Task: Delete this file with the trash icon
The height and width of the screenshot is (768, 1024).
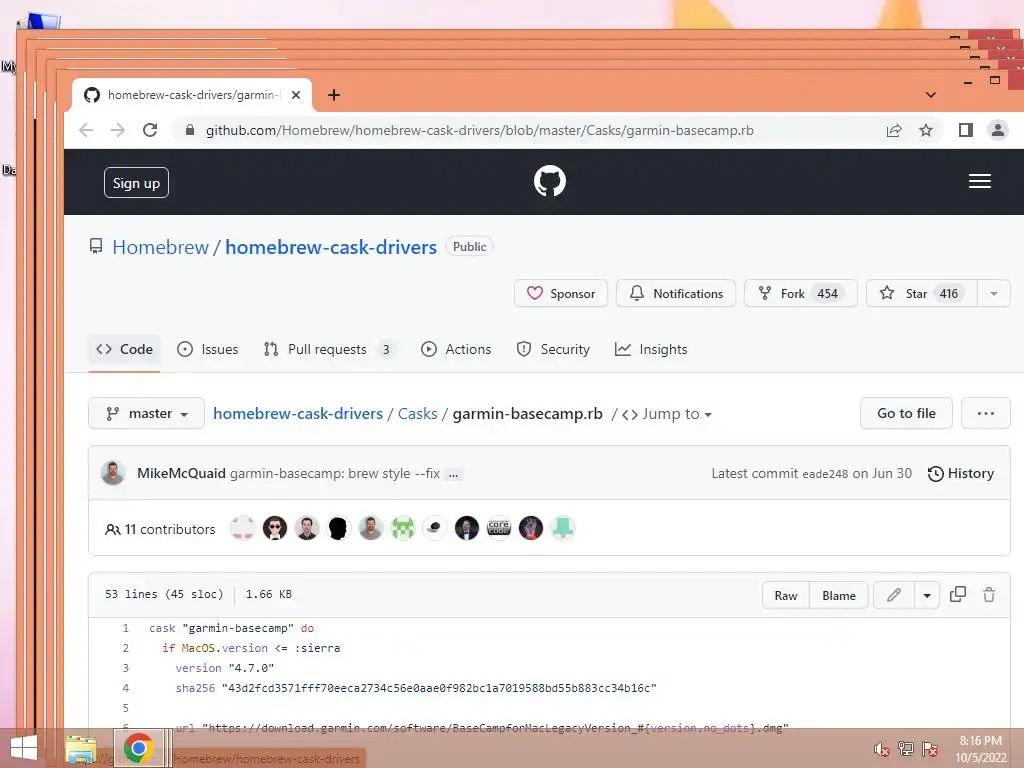Action: pyautogui.click(x=989, y=594)
